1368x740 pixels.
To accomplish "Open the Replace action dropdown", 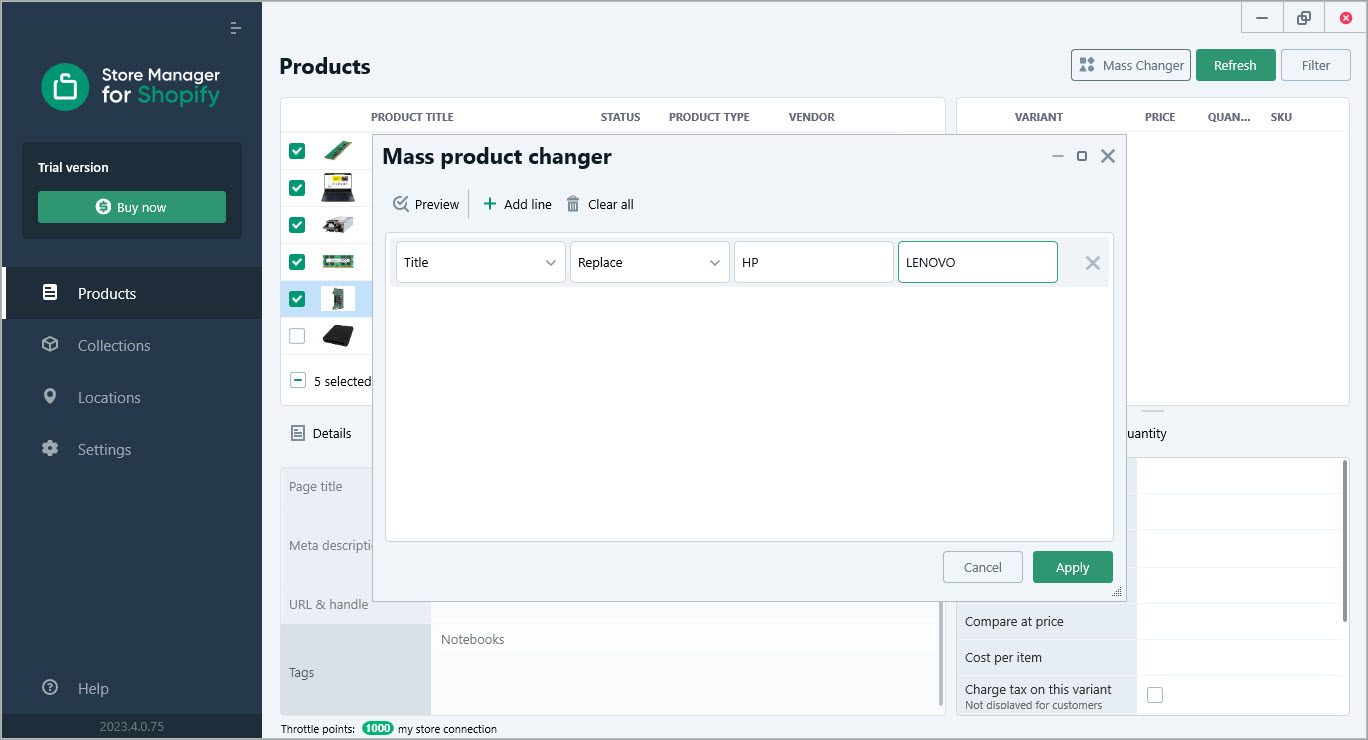I will tap(650, 262).
